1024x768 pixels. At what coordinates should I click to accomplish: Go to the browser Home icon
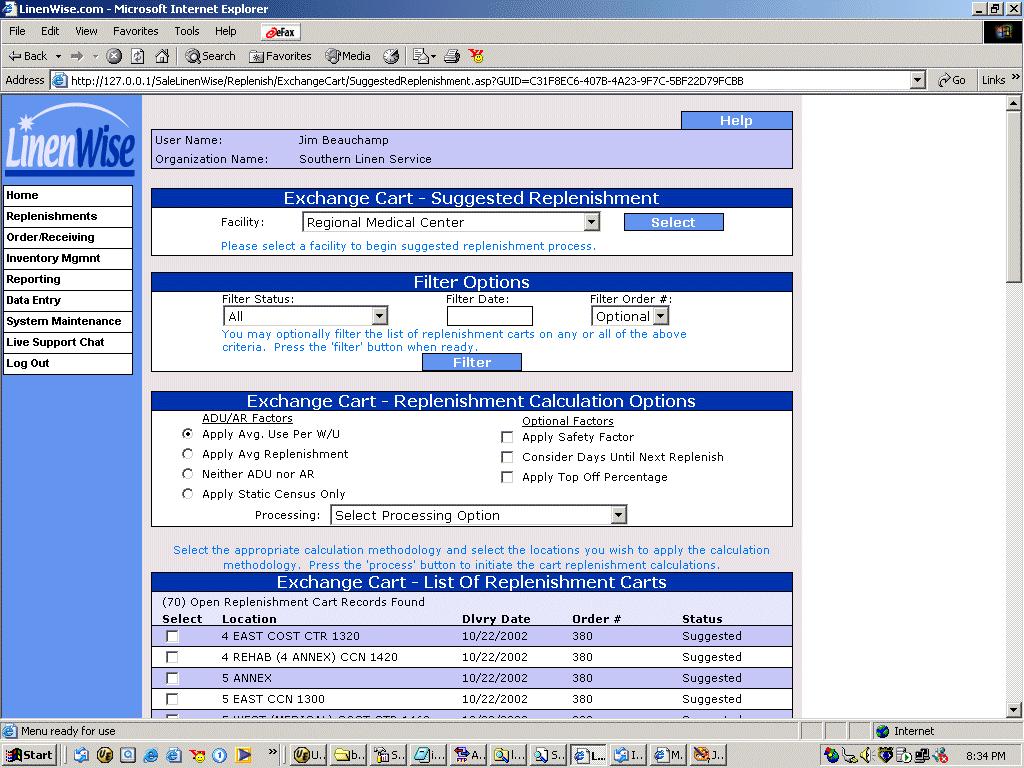pos(162,56)
